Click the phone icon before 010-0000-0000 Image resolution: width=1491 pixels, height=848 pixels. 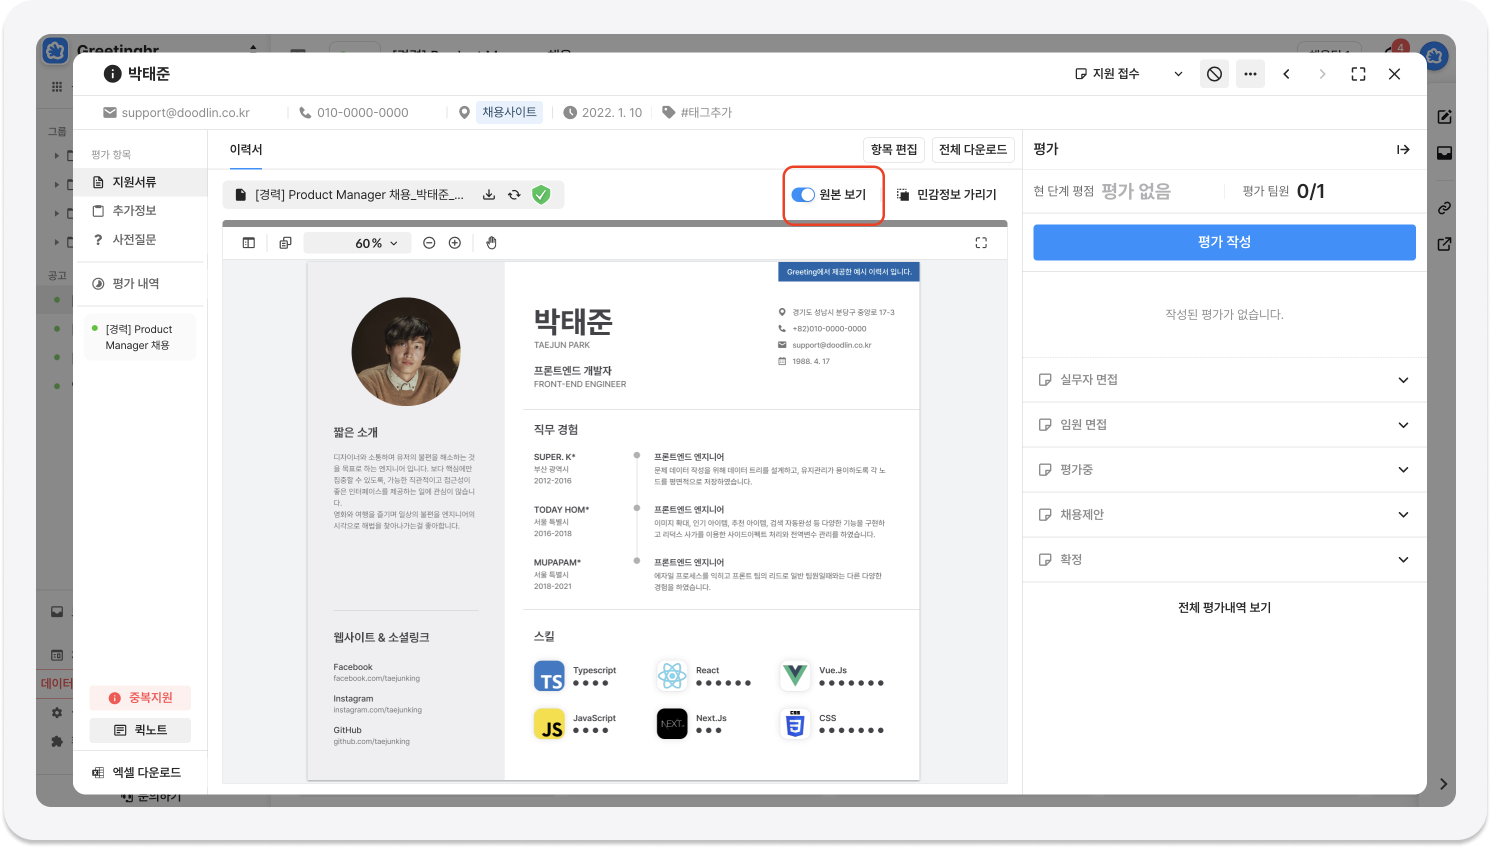(x=305, y=113)
